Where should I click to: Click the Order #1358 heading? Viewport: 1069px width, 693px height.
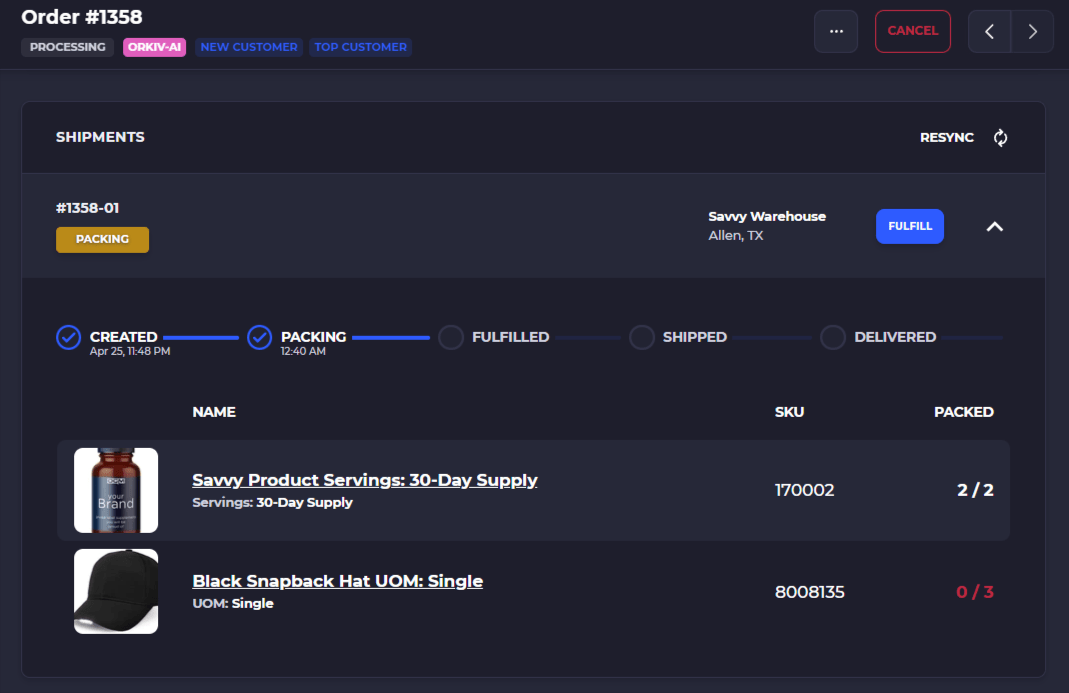(82, 17)
